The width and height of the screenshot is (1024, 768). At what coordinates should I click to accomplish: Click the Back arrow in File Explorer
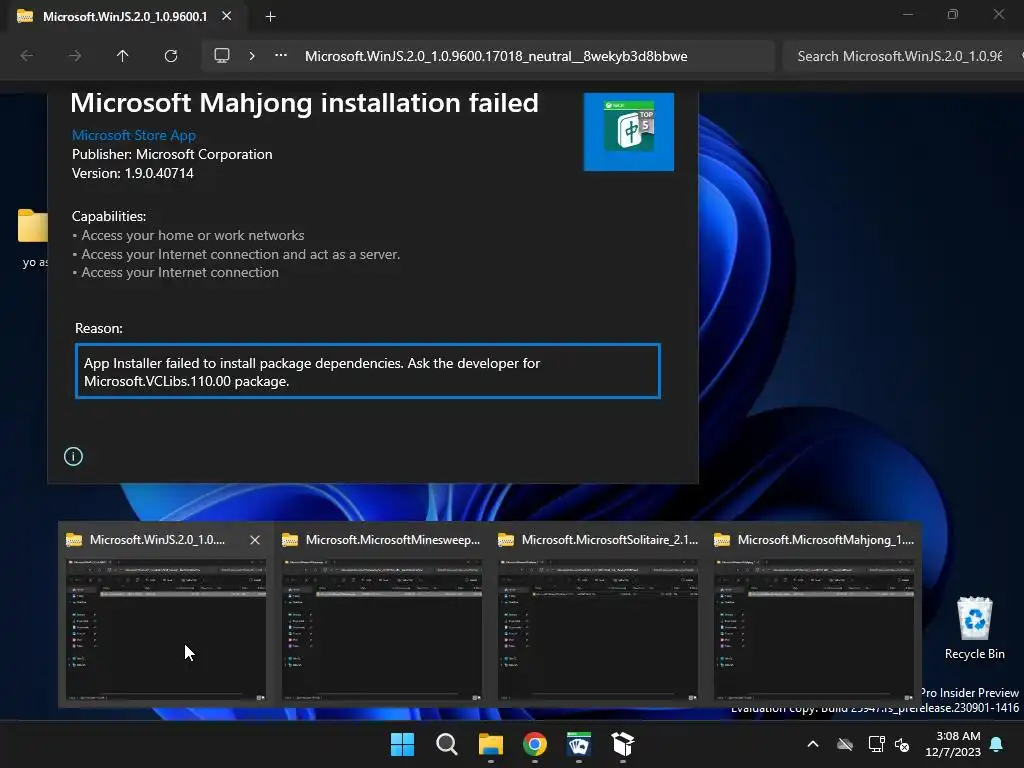(27, 56)
